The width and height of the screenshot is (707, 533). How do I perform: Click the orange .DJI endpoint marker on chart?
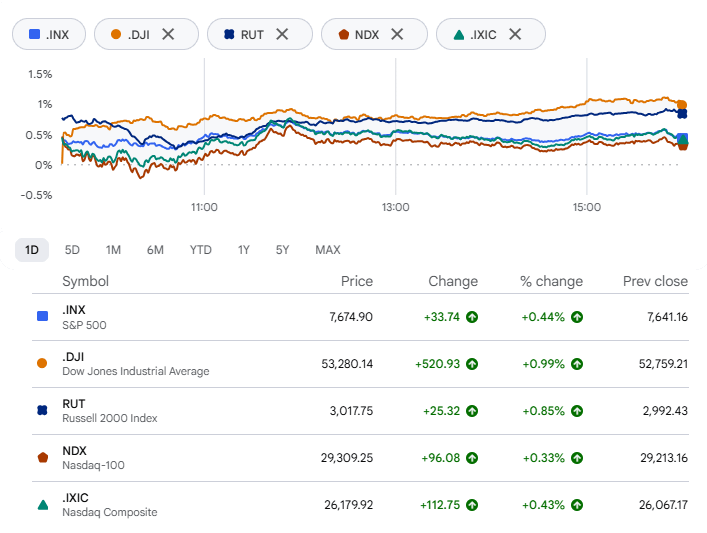coord(682,105)
